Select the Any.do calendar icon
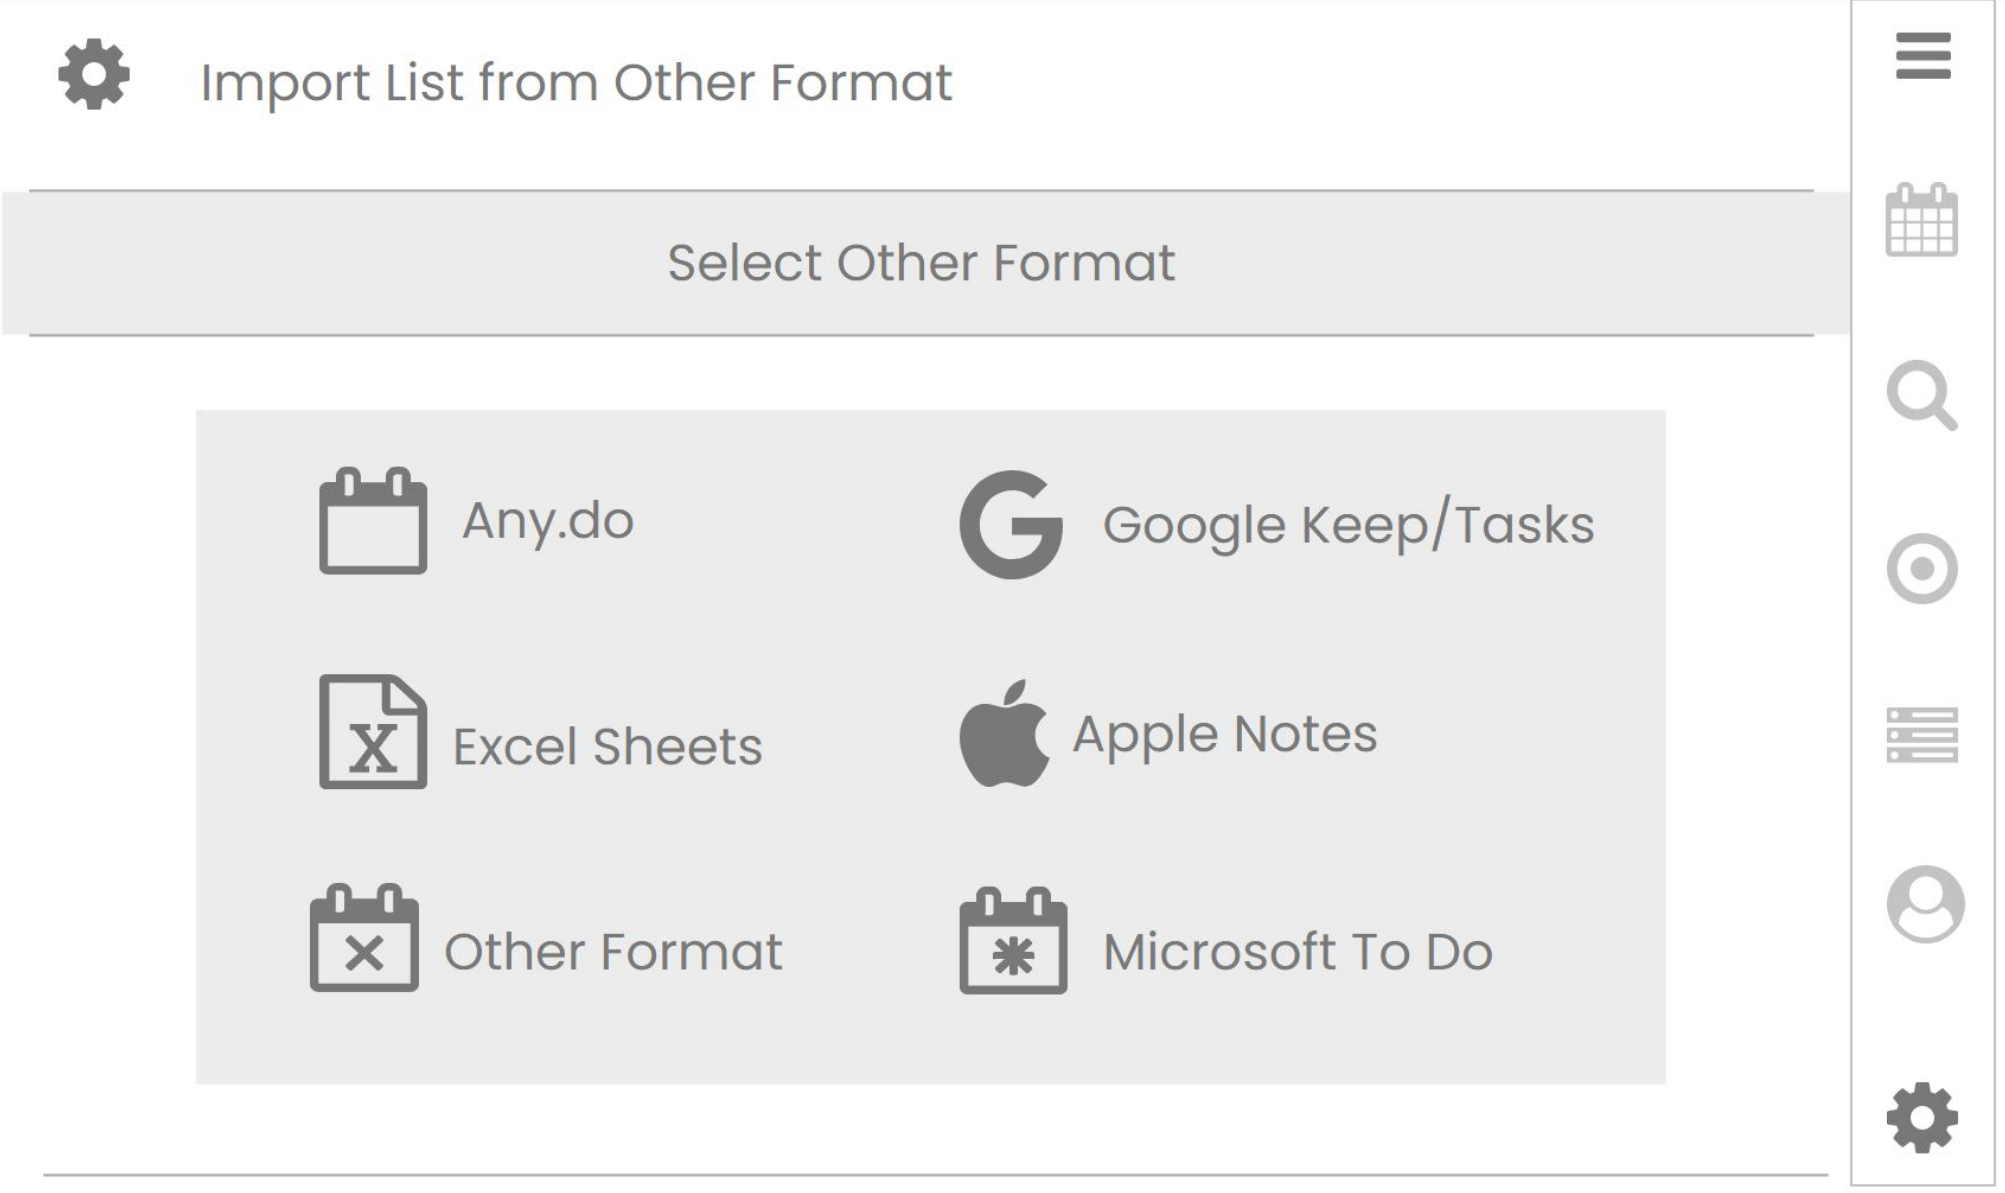Image resolution: width=2005 pixels, height=1193 pixels. pos(373,520)
